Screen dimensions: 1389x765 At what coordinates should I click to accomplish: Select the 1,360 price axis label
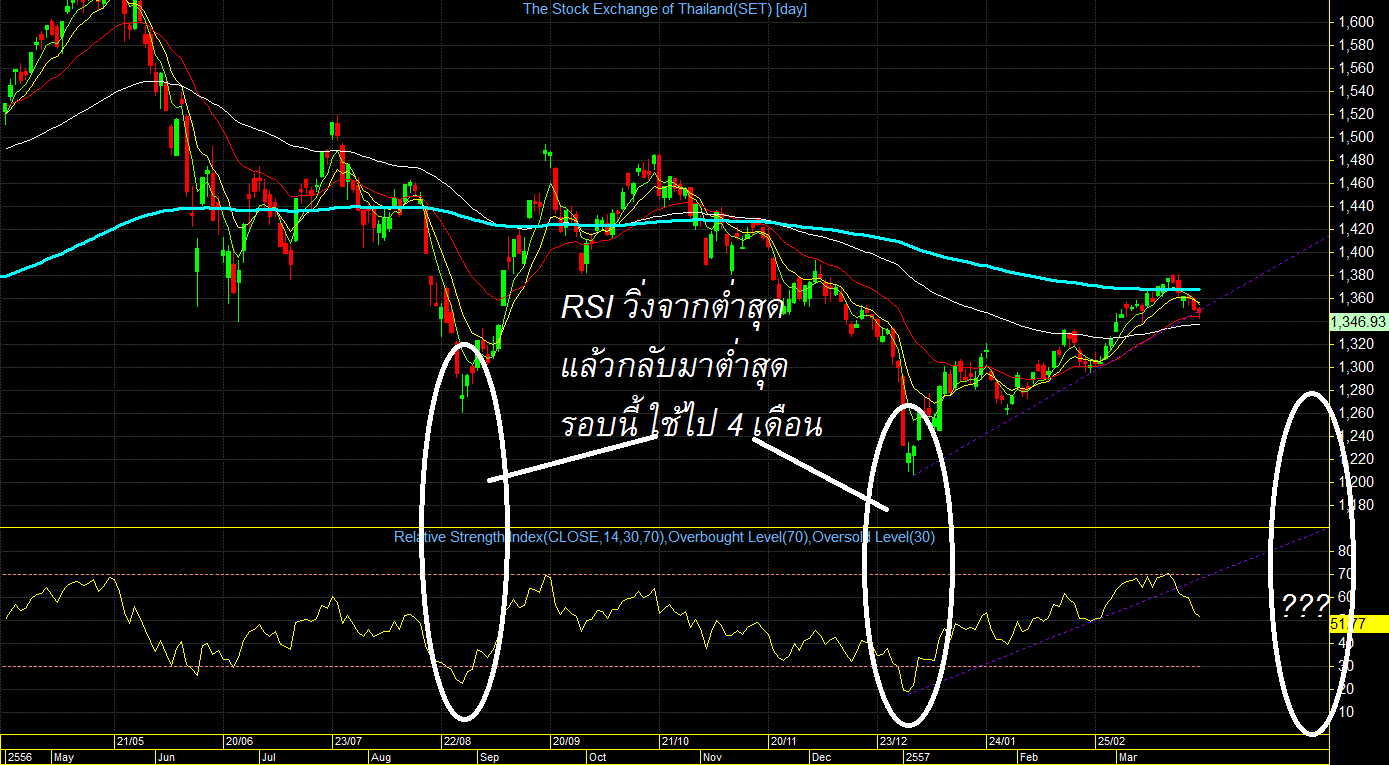(1354, 298)
